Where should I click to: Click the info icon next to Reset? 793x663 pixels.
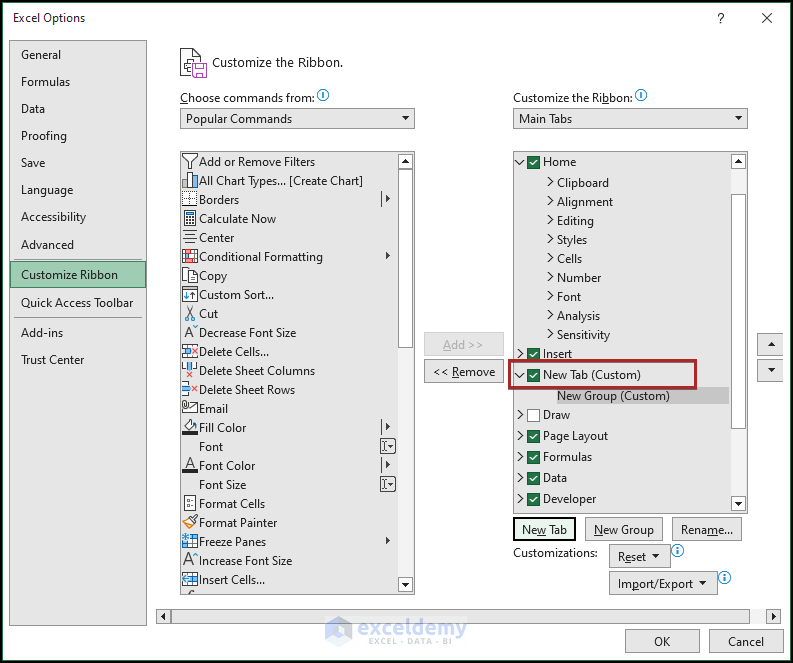click(x=678, y=550)
